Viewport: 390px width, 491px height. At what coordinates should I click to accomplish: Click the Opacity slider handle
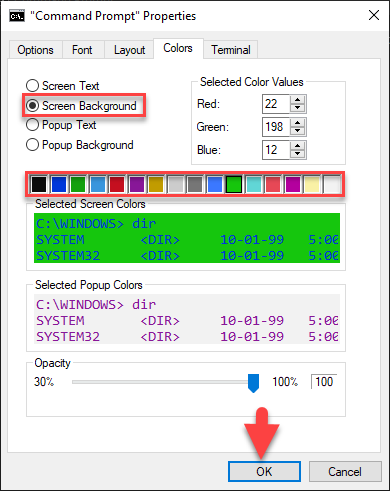(x=253, y=383)
